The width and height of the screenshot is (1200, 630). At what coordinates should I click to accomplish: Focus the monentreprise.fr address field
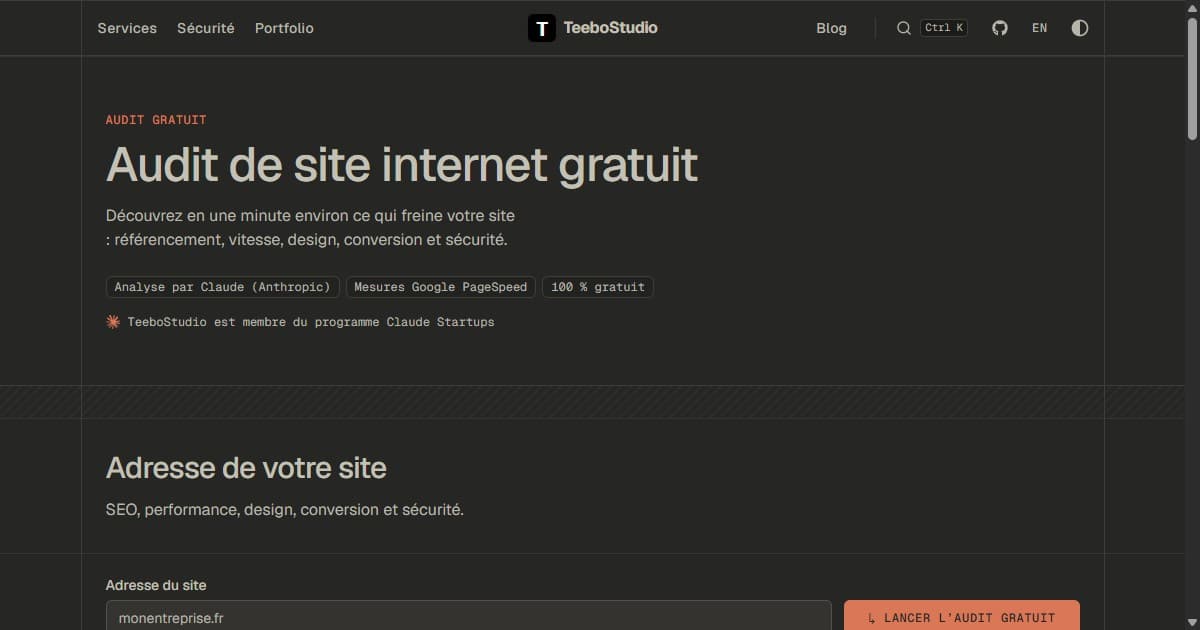coord(469,615)
